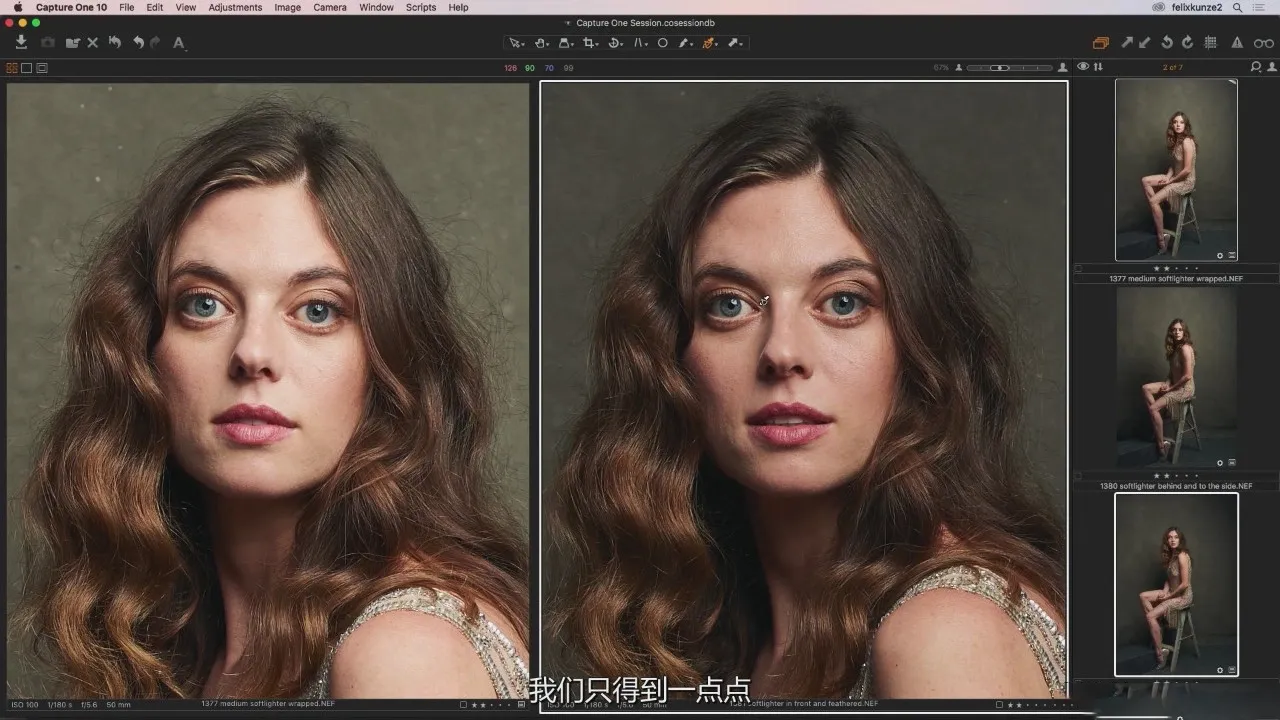Apply adjustments with the down-left arrow icon

[x=1145, y=42]
